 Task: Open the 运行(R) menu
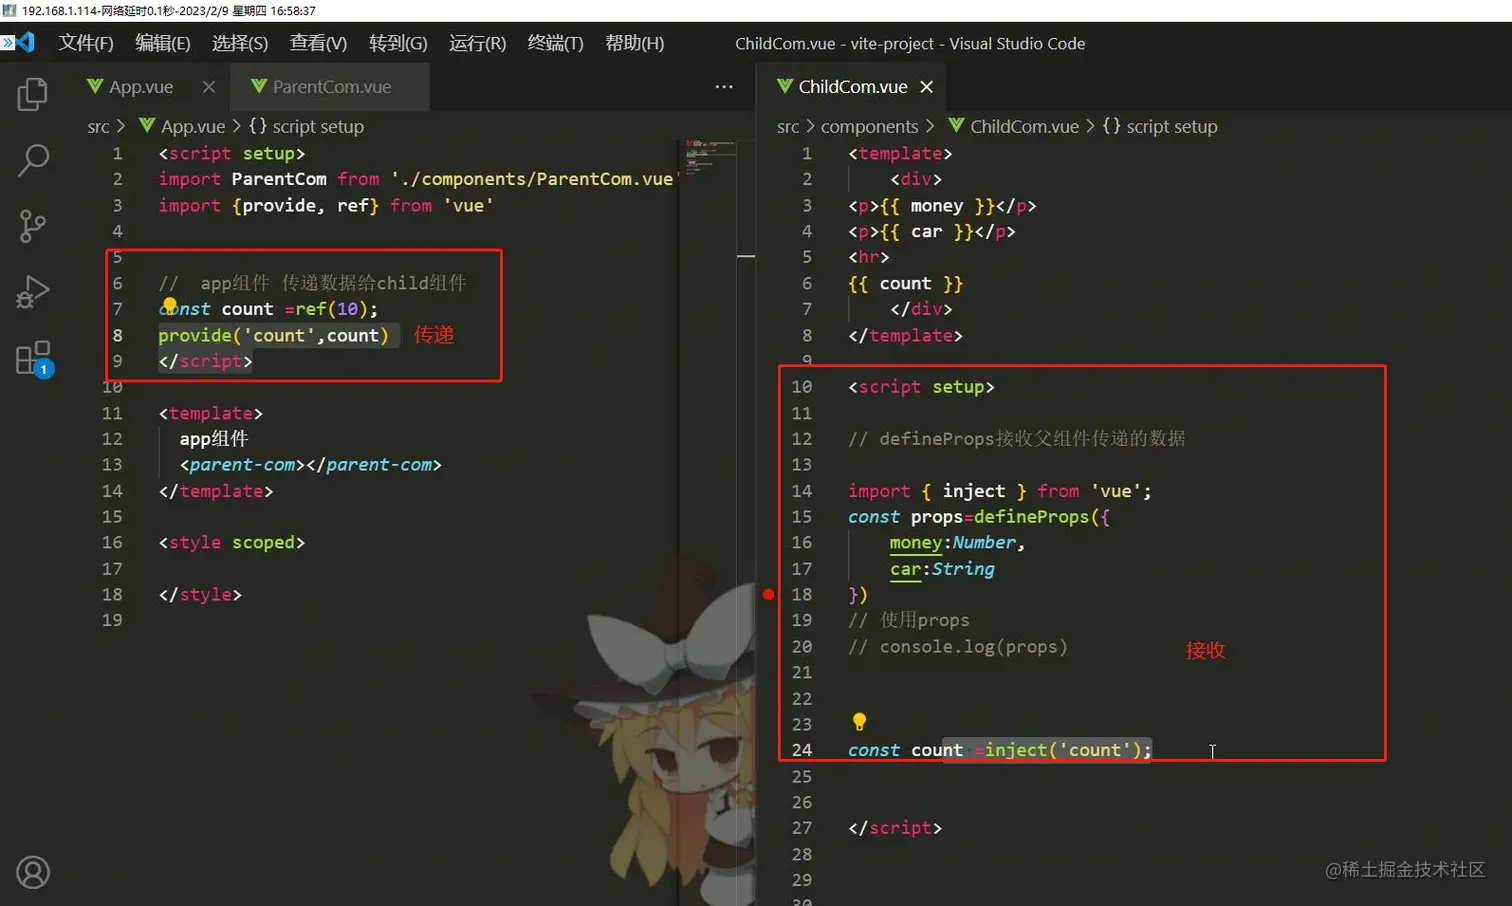[x=478, y=43]
